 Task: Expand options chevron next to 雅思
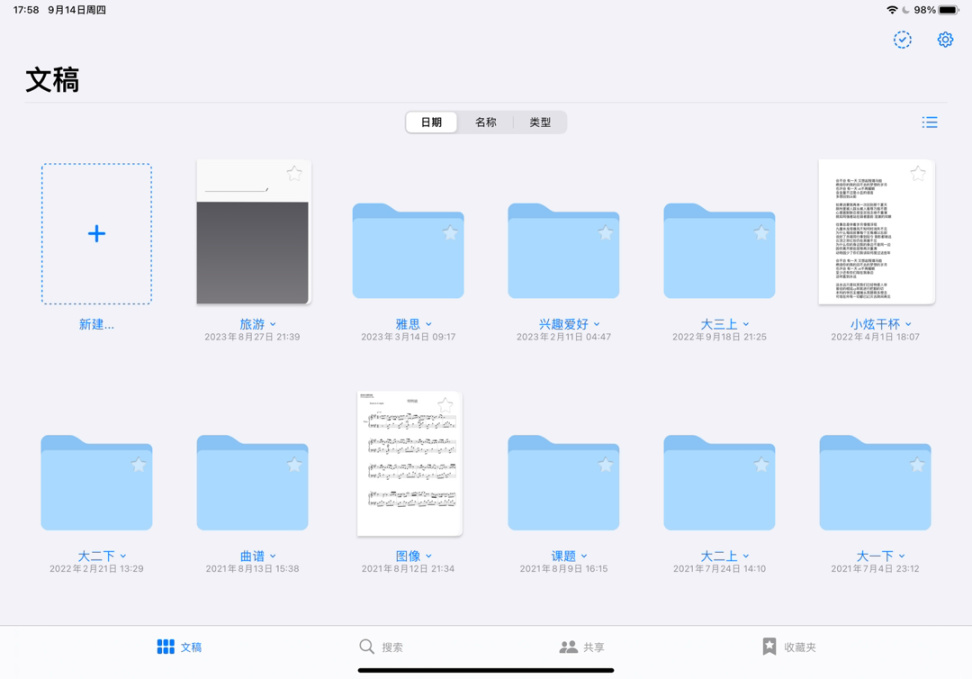(x=429, y=324)
